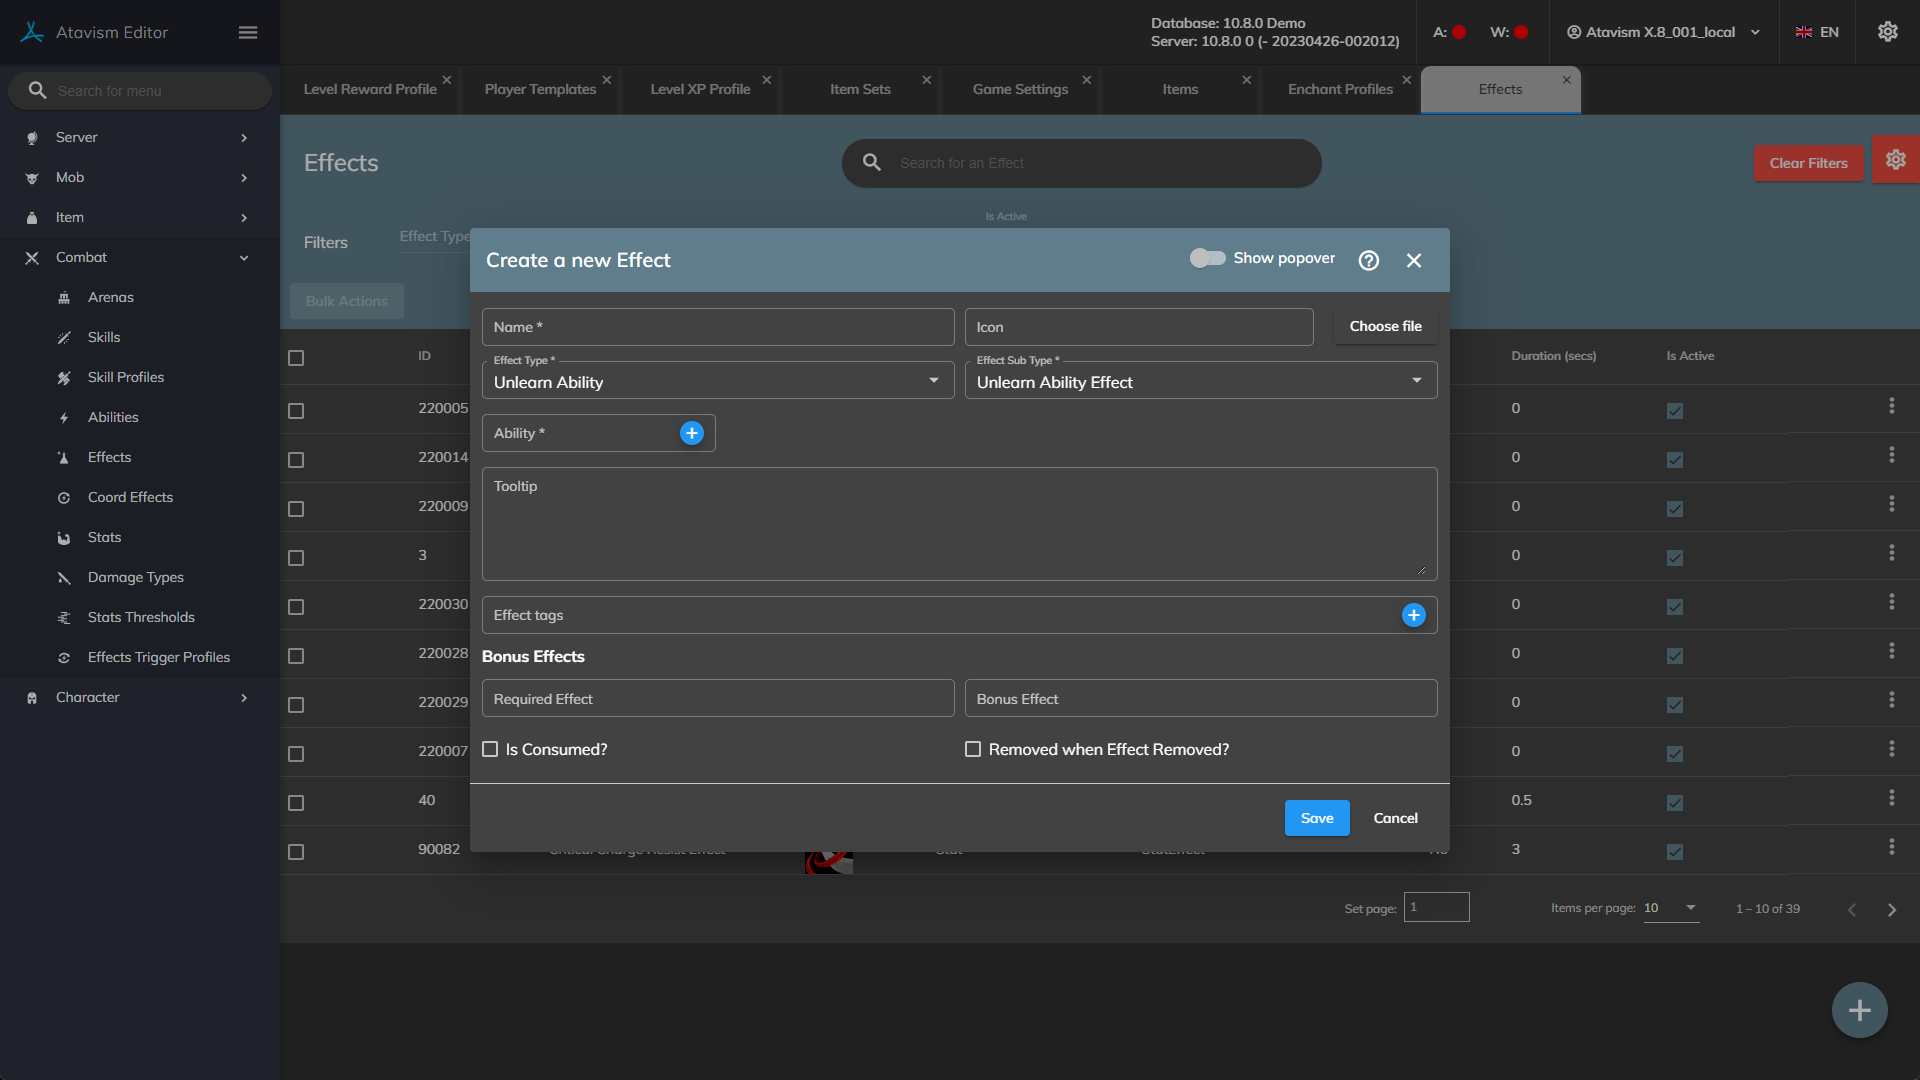Click the Name input field
This screenshot has width=1920, height=1080.
(717, 327)
